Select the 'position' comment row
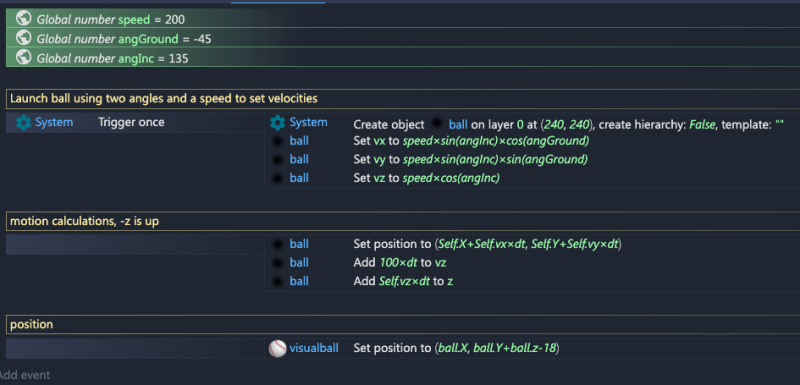 pyautogui.click(x=403, y=324)
